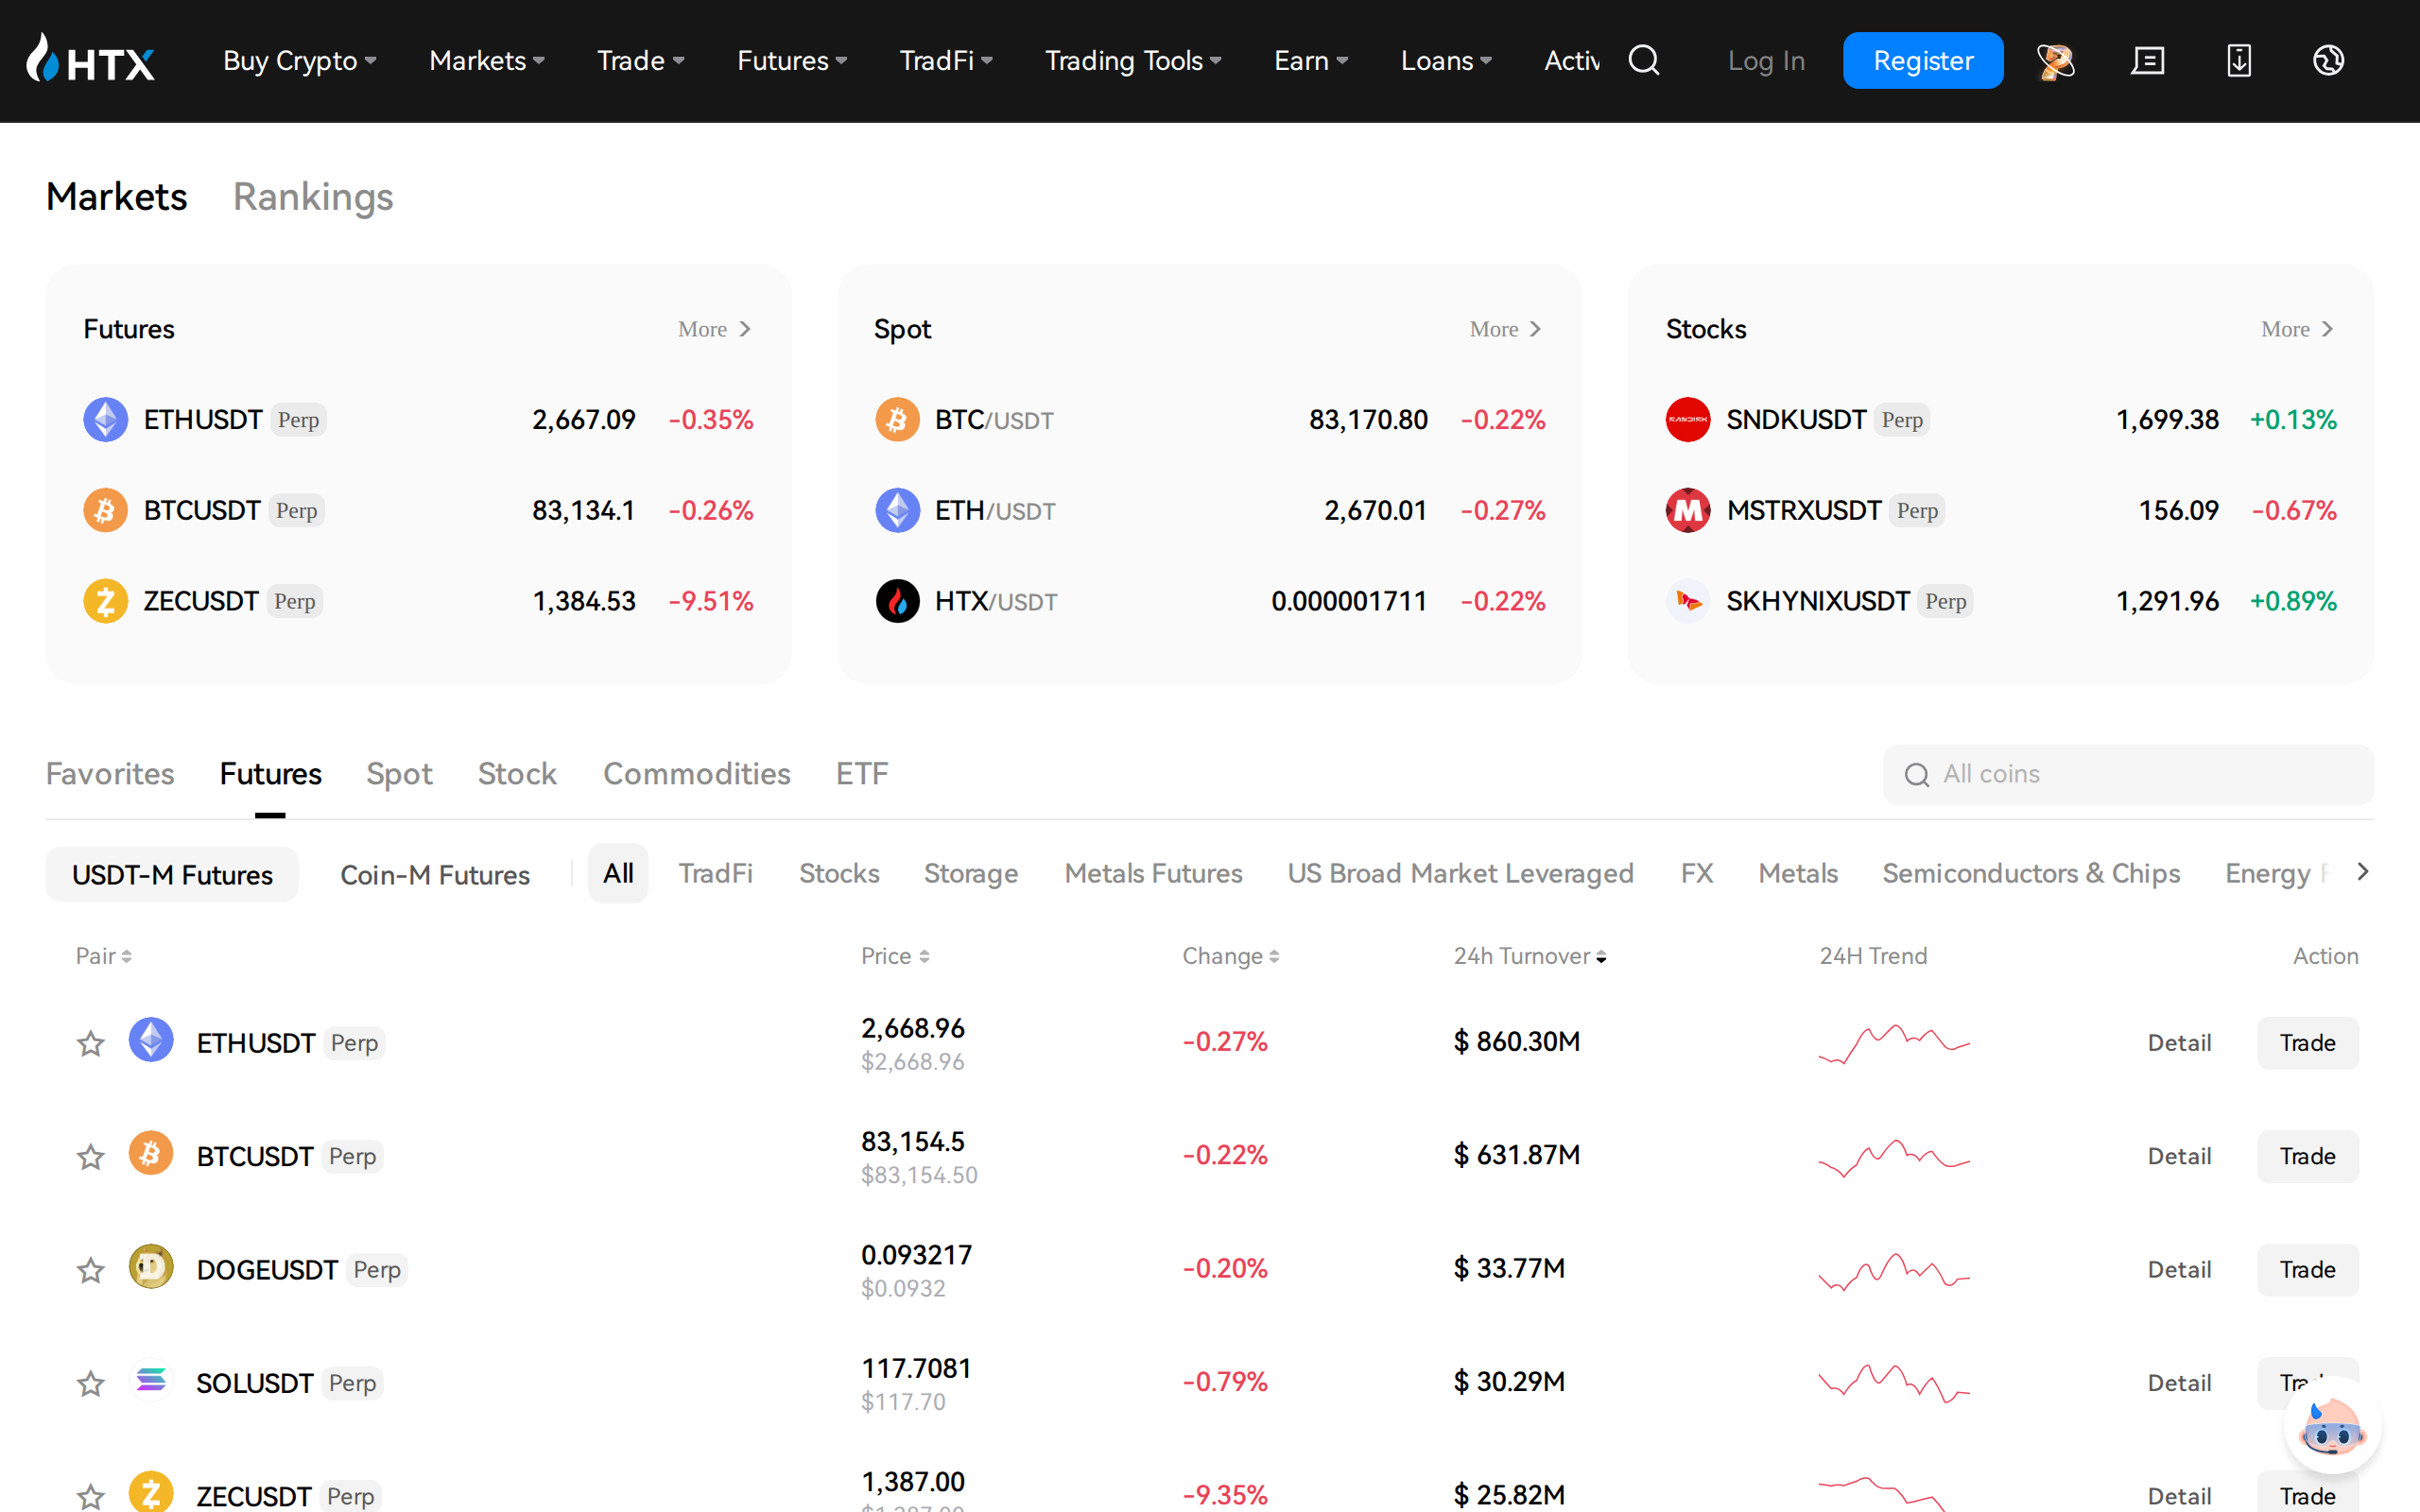Focus the All coins search field
The height and width of the screenshot is (1512, 2420).
coord(2128,775)
